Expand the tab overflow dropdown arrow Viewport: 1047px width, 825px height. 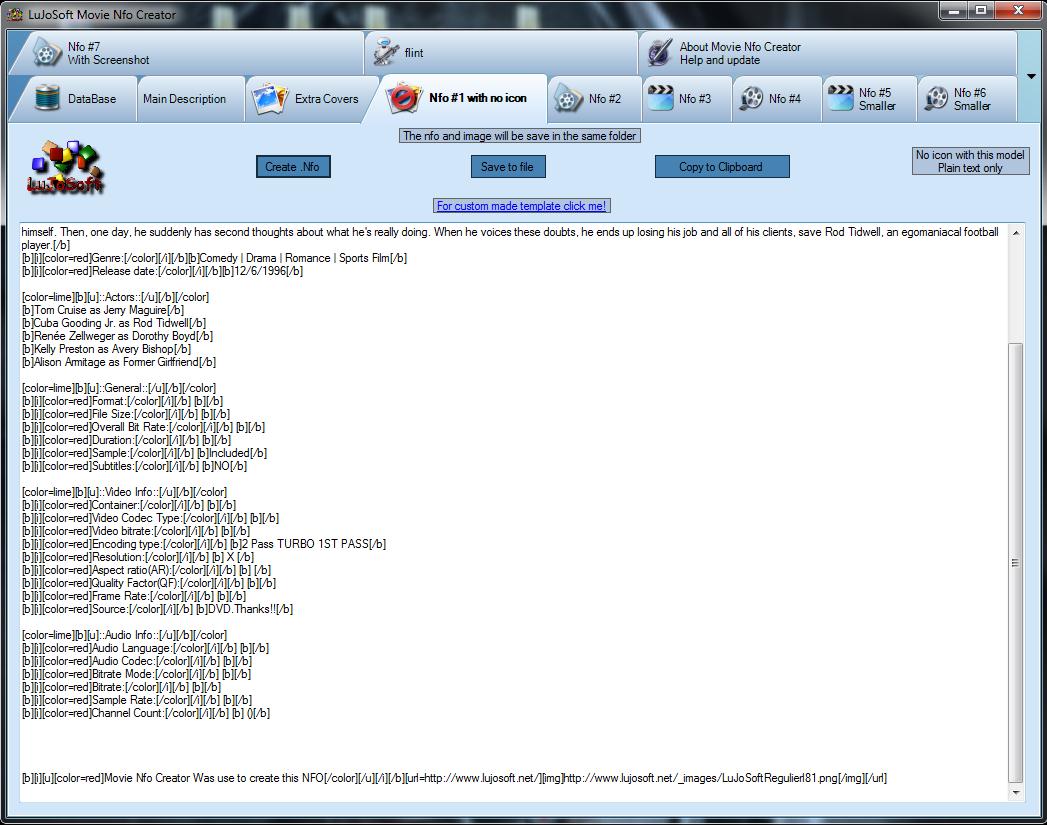[x=1031, y=77]
